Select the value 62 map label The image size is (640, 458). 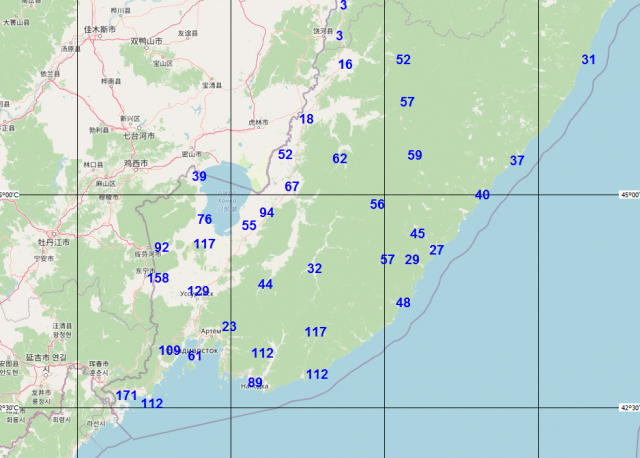point(340,159)
